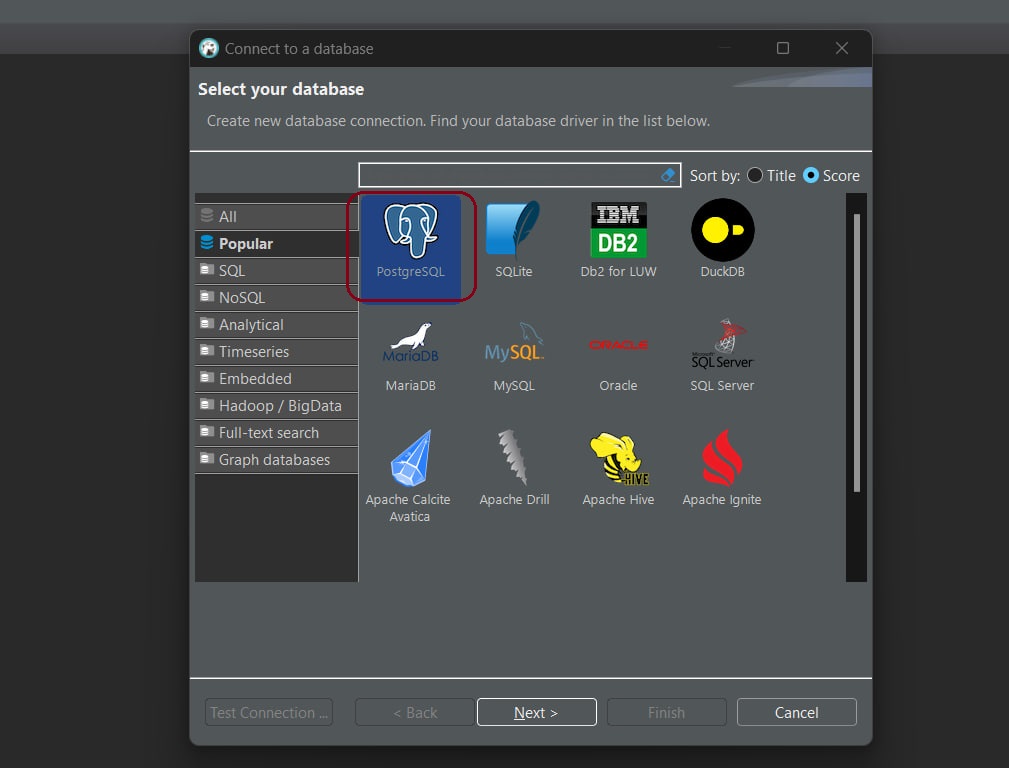The width and height of the screenshot is (1009, 768).
Task: Show the All database category
Action: coord(277,217)
